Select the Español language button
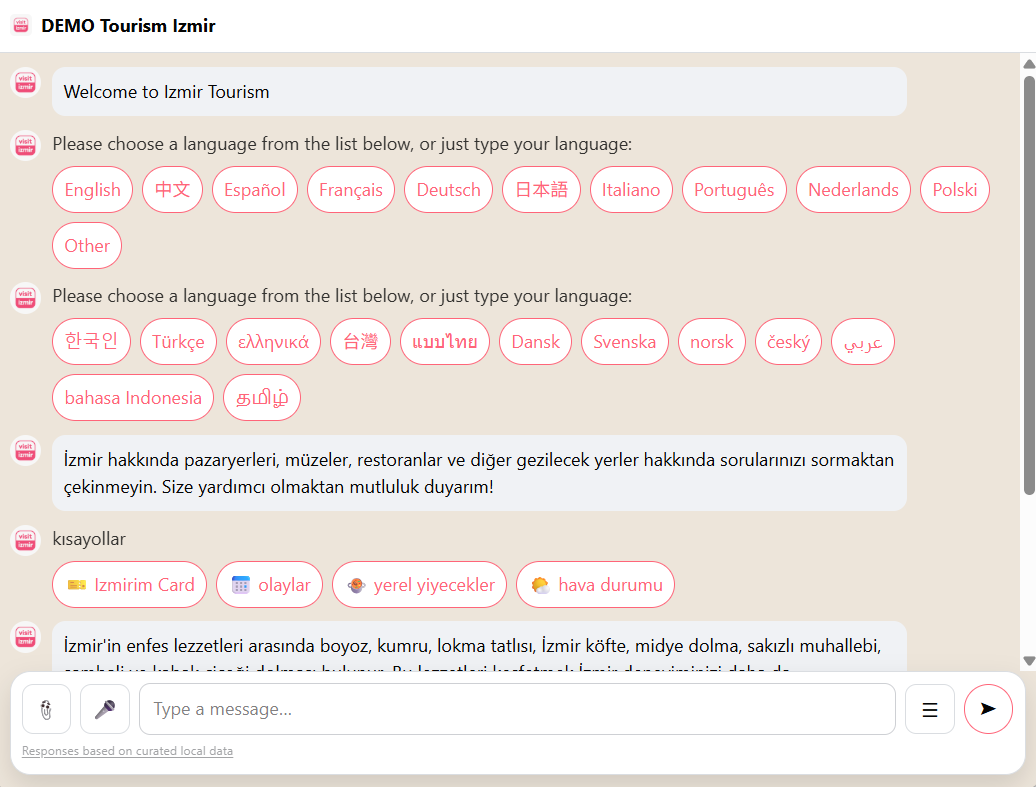 click(254, 190)
